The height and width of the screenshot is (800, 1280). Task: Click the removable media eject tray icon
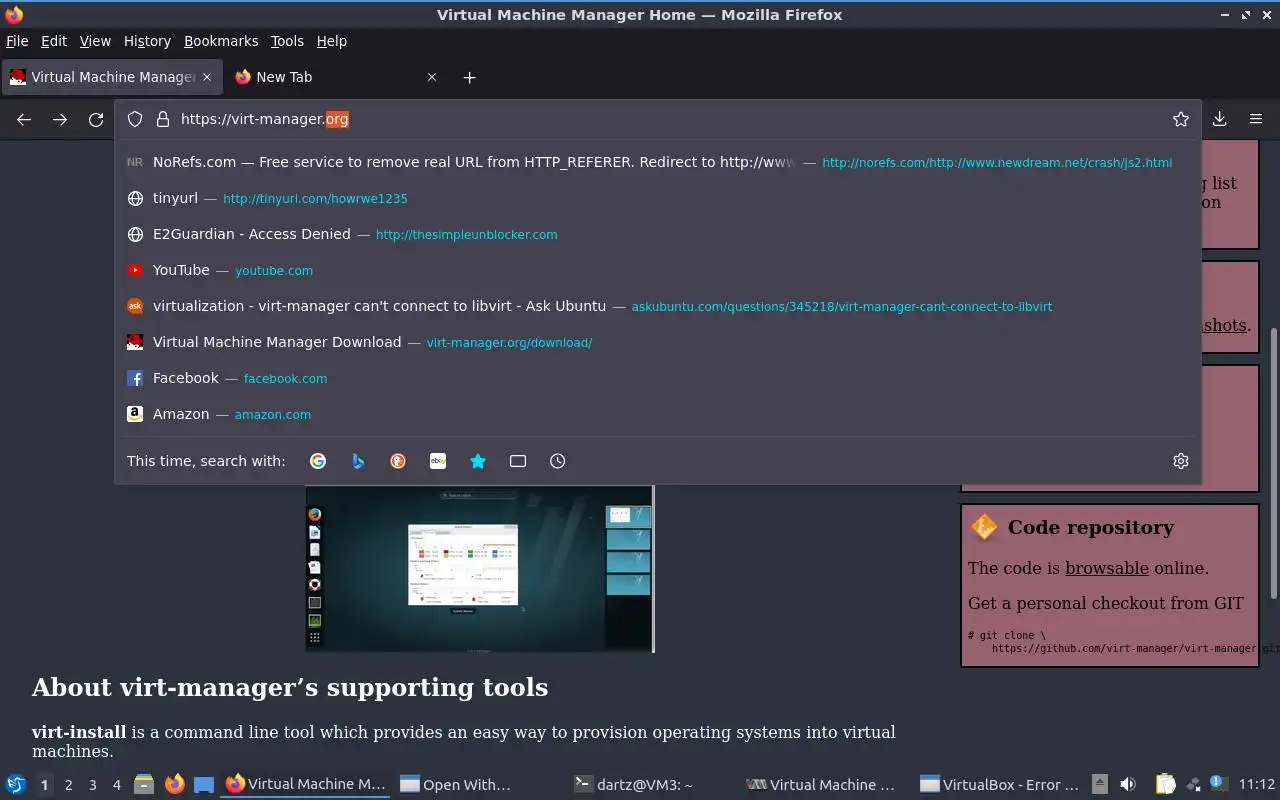pyautogui.click(x=1100, y=784)
